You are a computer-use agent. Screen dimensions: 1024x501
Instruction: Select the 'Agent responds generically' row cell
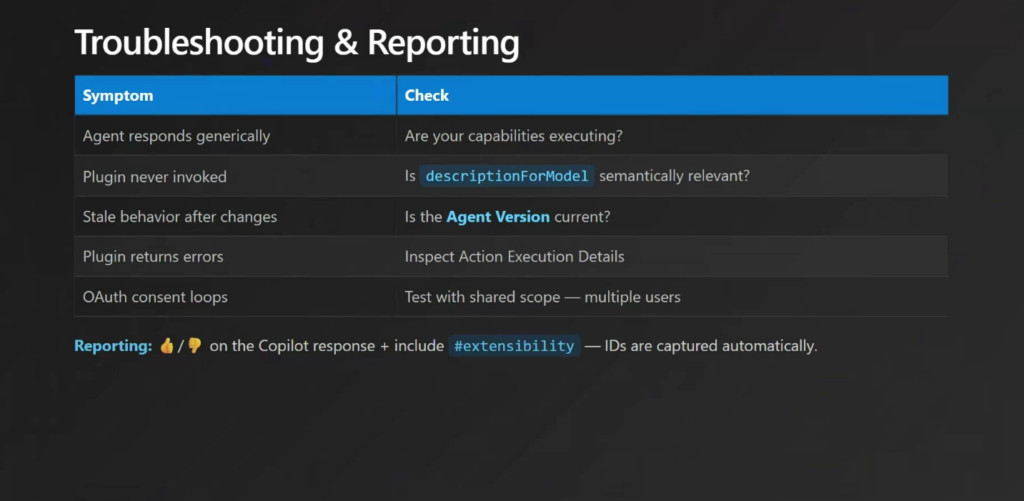pos(176,136)
